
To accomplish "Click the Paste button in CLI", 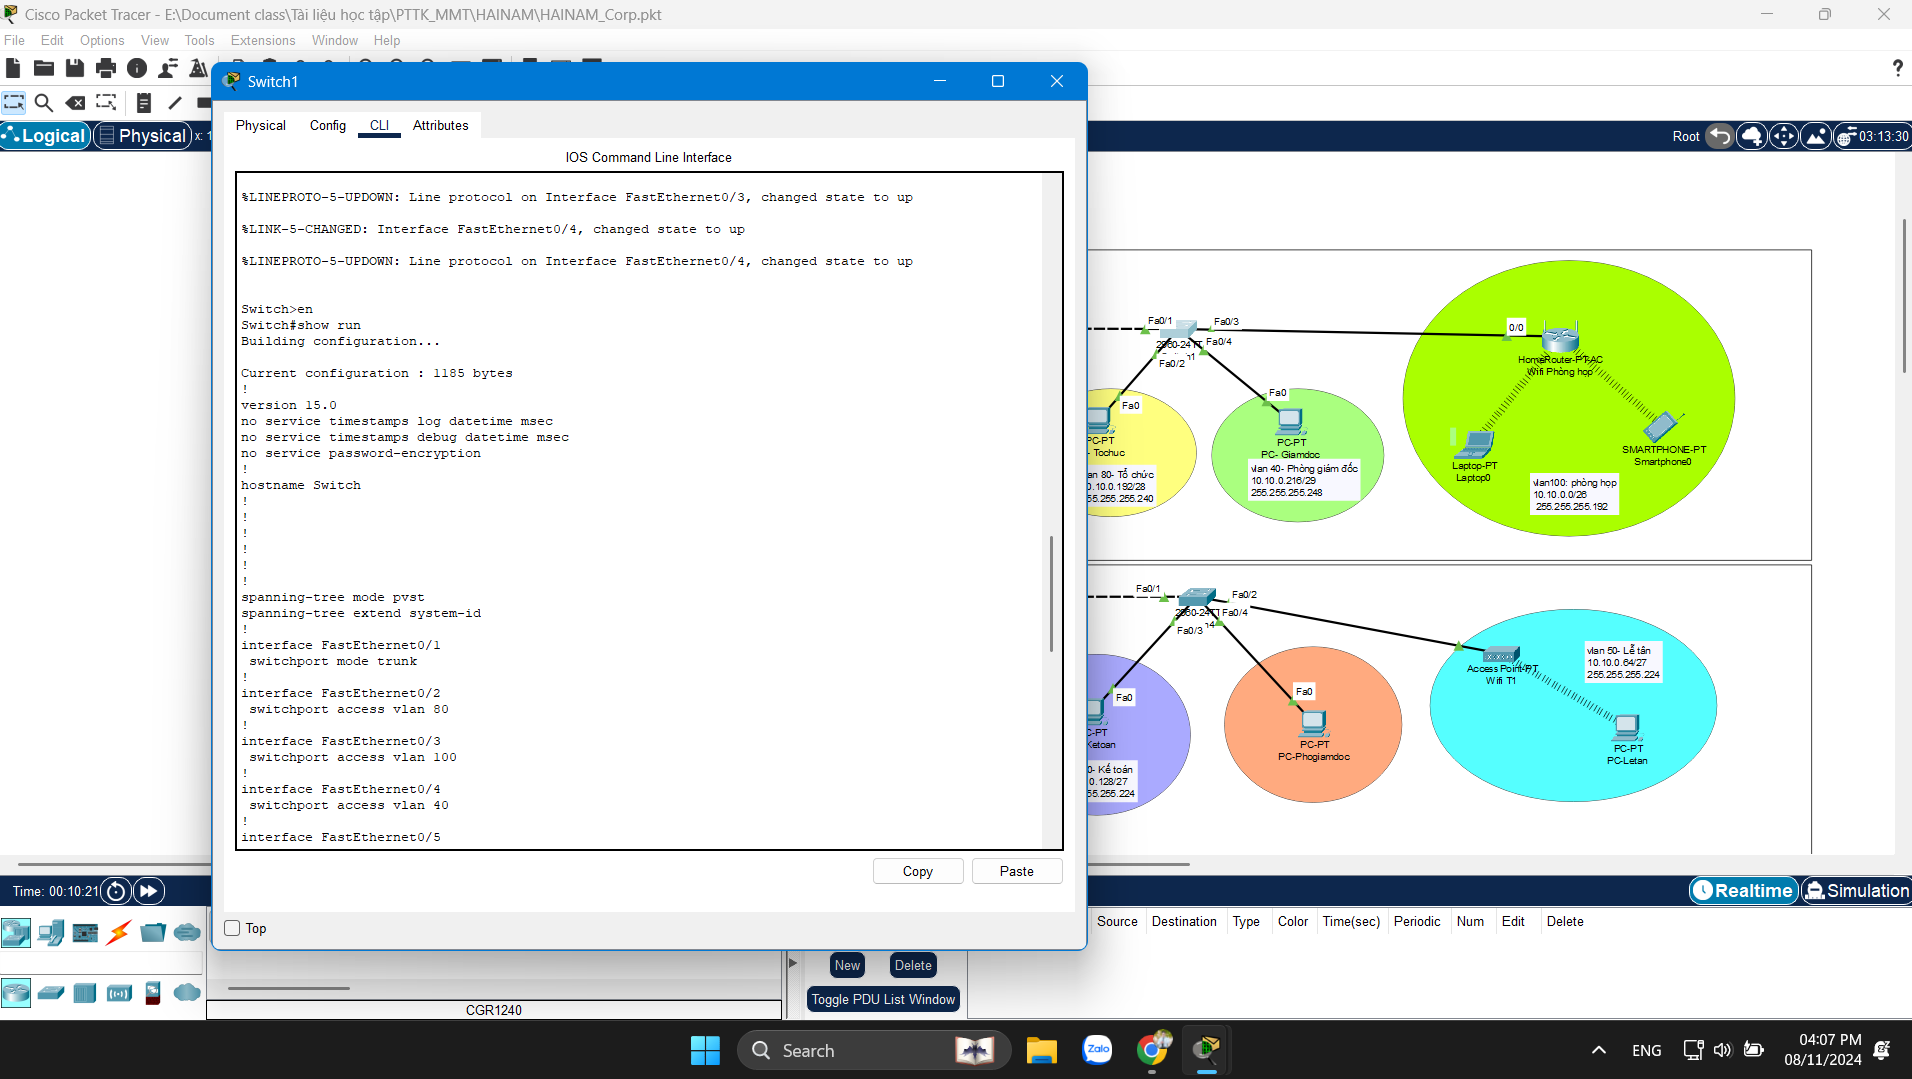I will click(x=1017, y=871).
